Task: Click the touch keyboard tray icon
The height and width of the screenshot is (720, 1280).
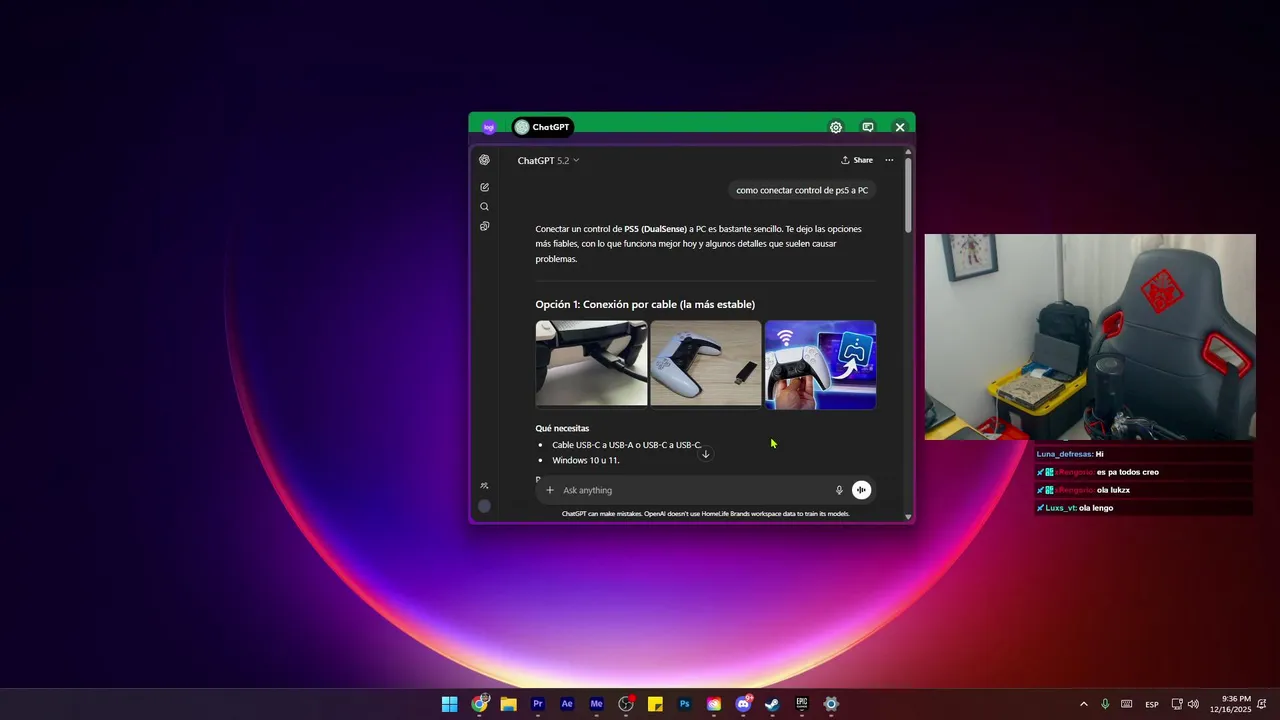Action: click(x=1127, y=704)
